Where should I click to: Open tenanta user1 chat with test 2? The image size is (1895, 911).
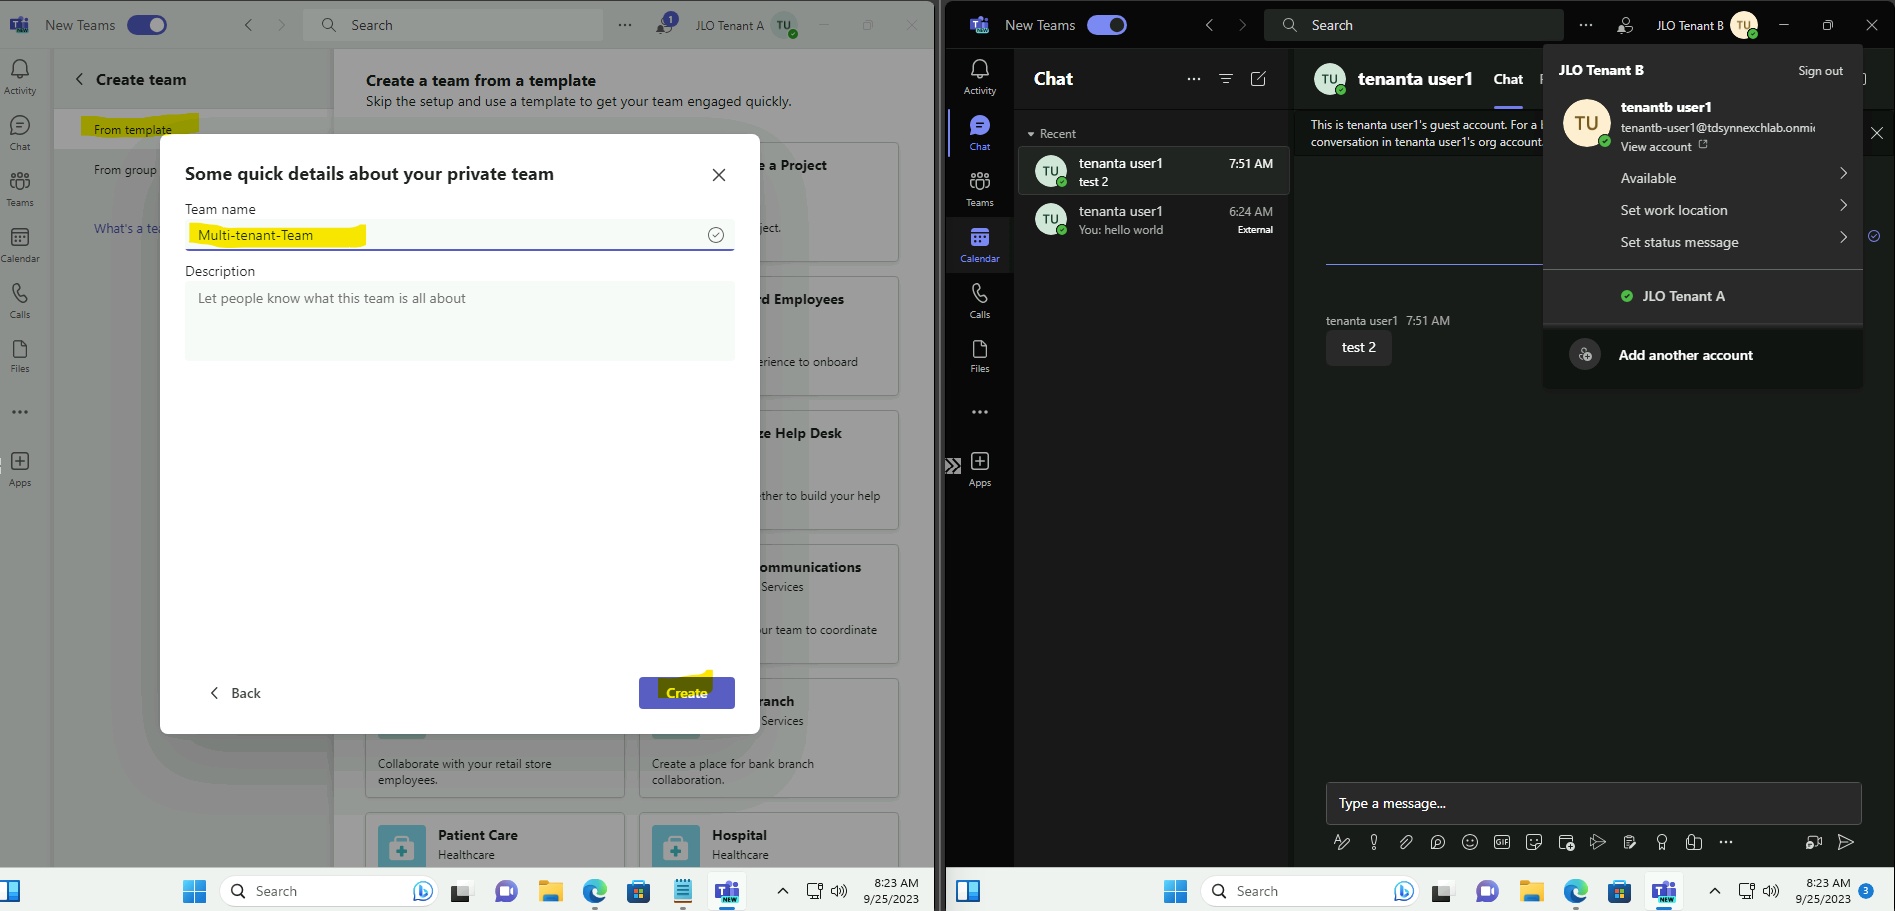(x=1153, y=171)
